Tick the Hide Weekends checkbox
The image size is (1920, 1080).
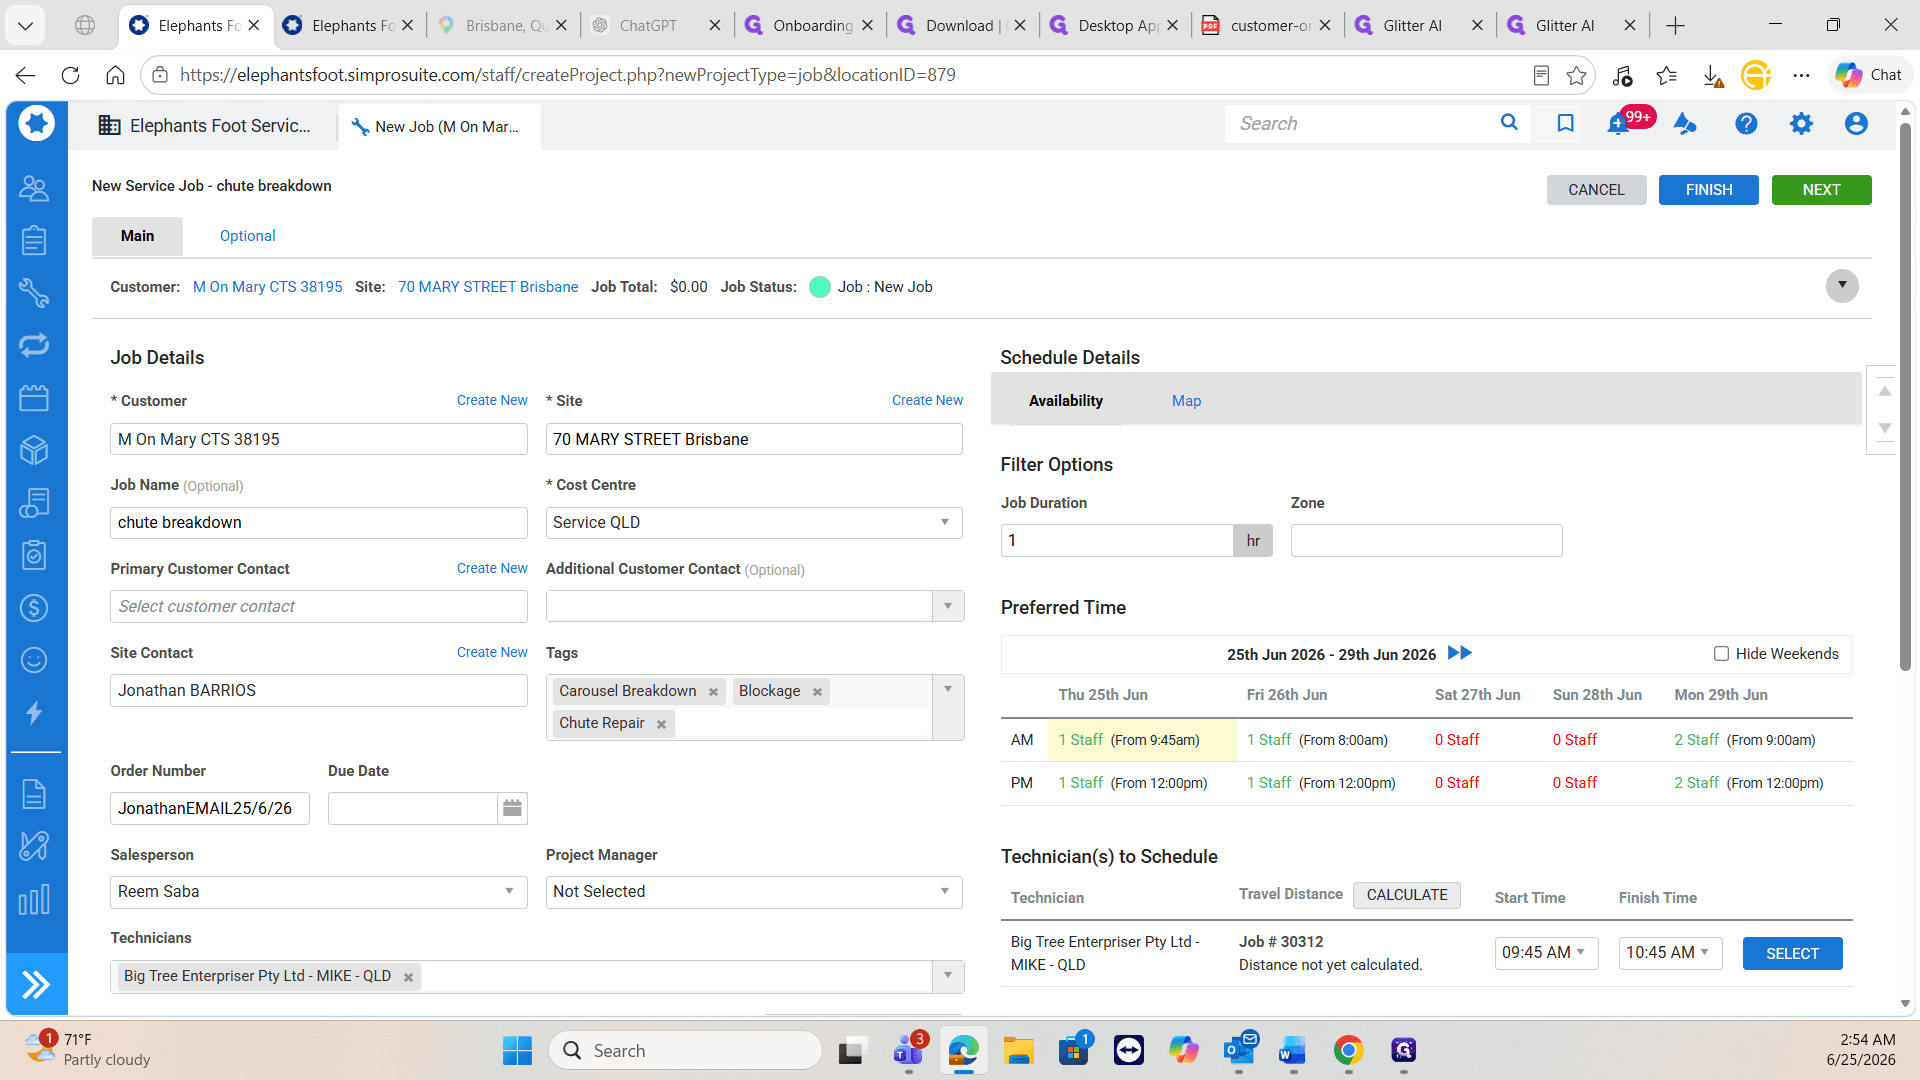tap(1721, 654)
